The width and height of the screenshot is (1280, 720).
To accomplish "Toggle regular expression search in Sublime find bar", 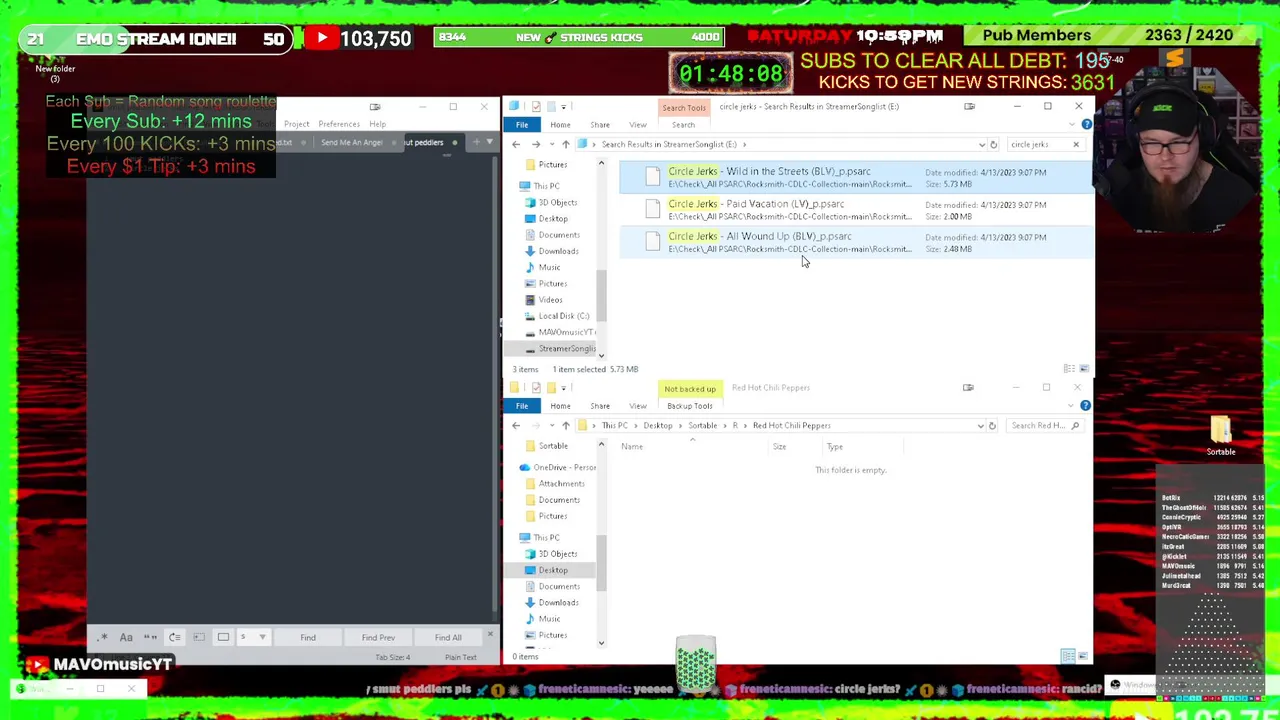I will click(102, 637).
